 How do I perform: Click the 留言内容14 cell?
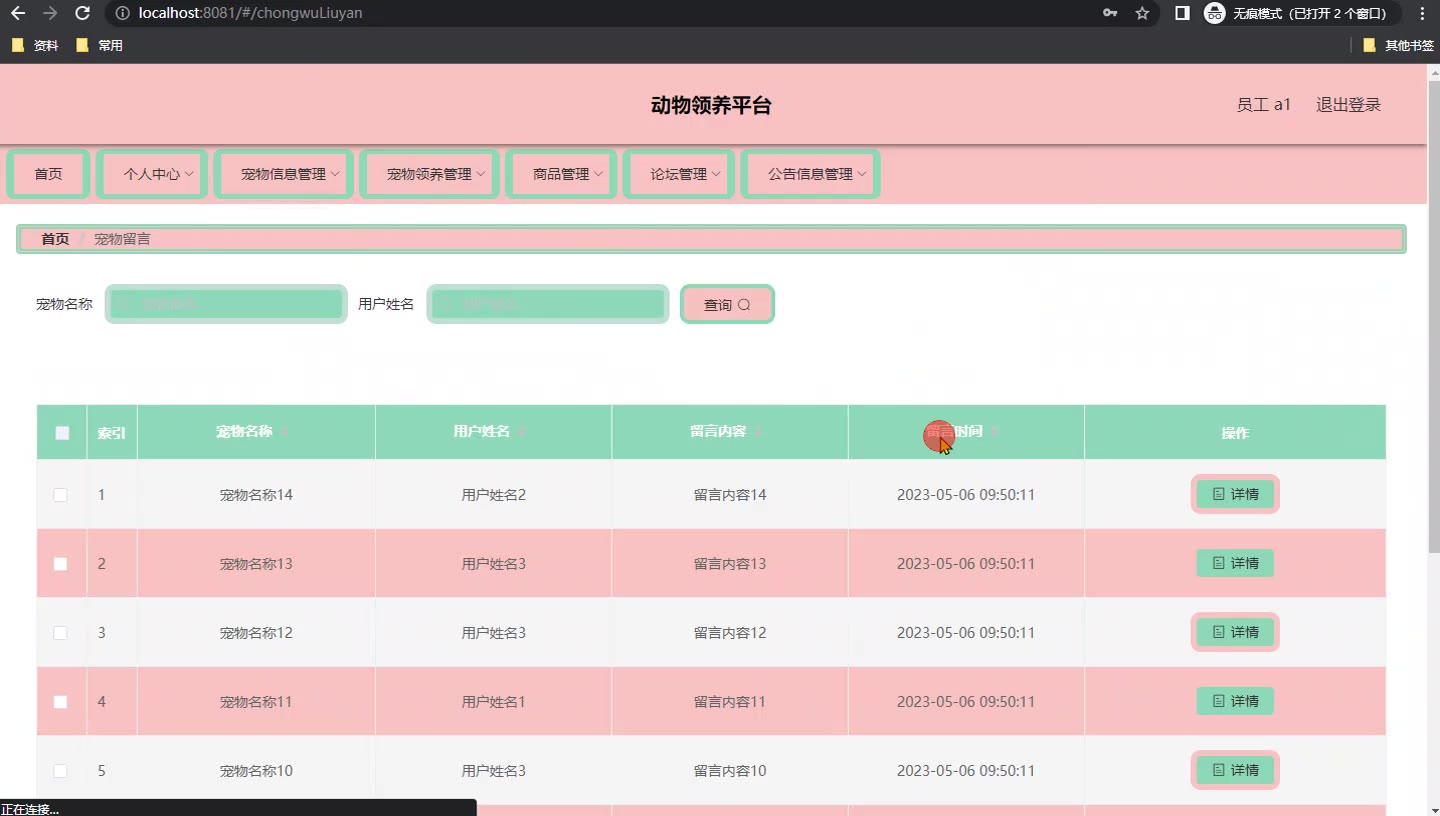coord(730,495)
